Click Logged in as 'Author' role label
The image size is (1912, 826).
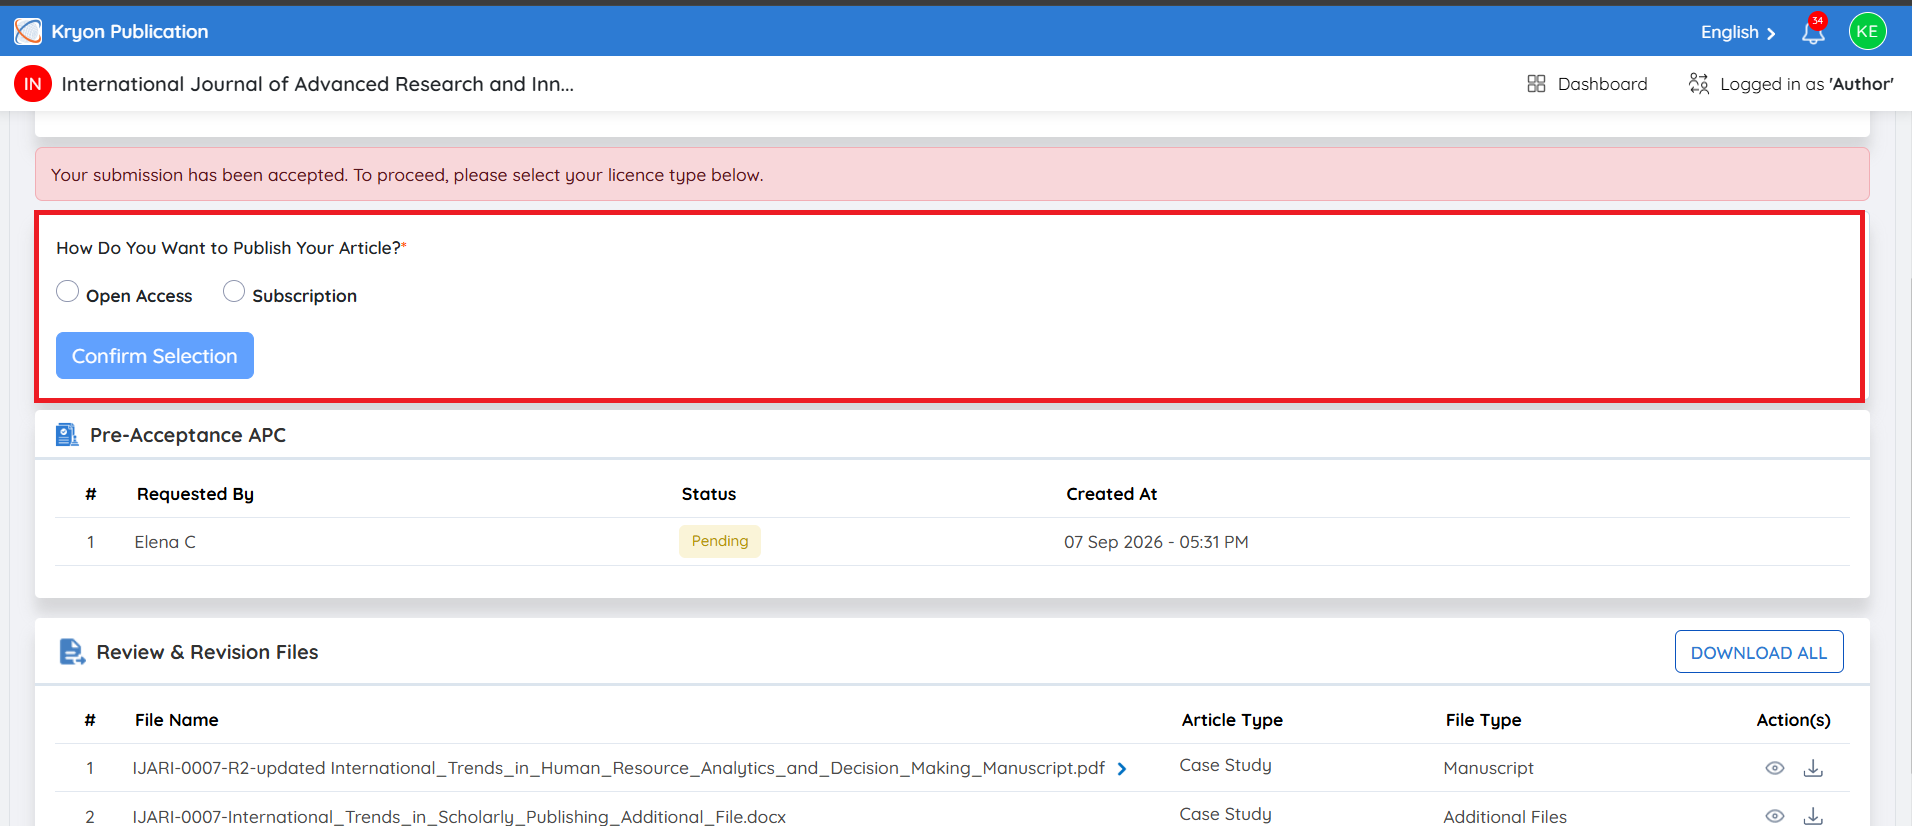1806,84
